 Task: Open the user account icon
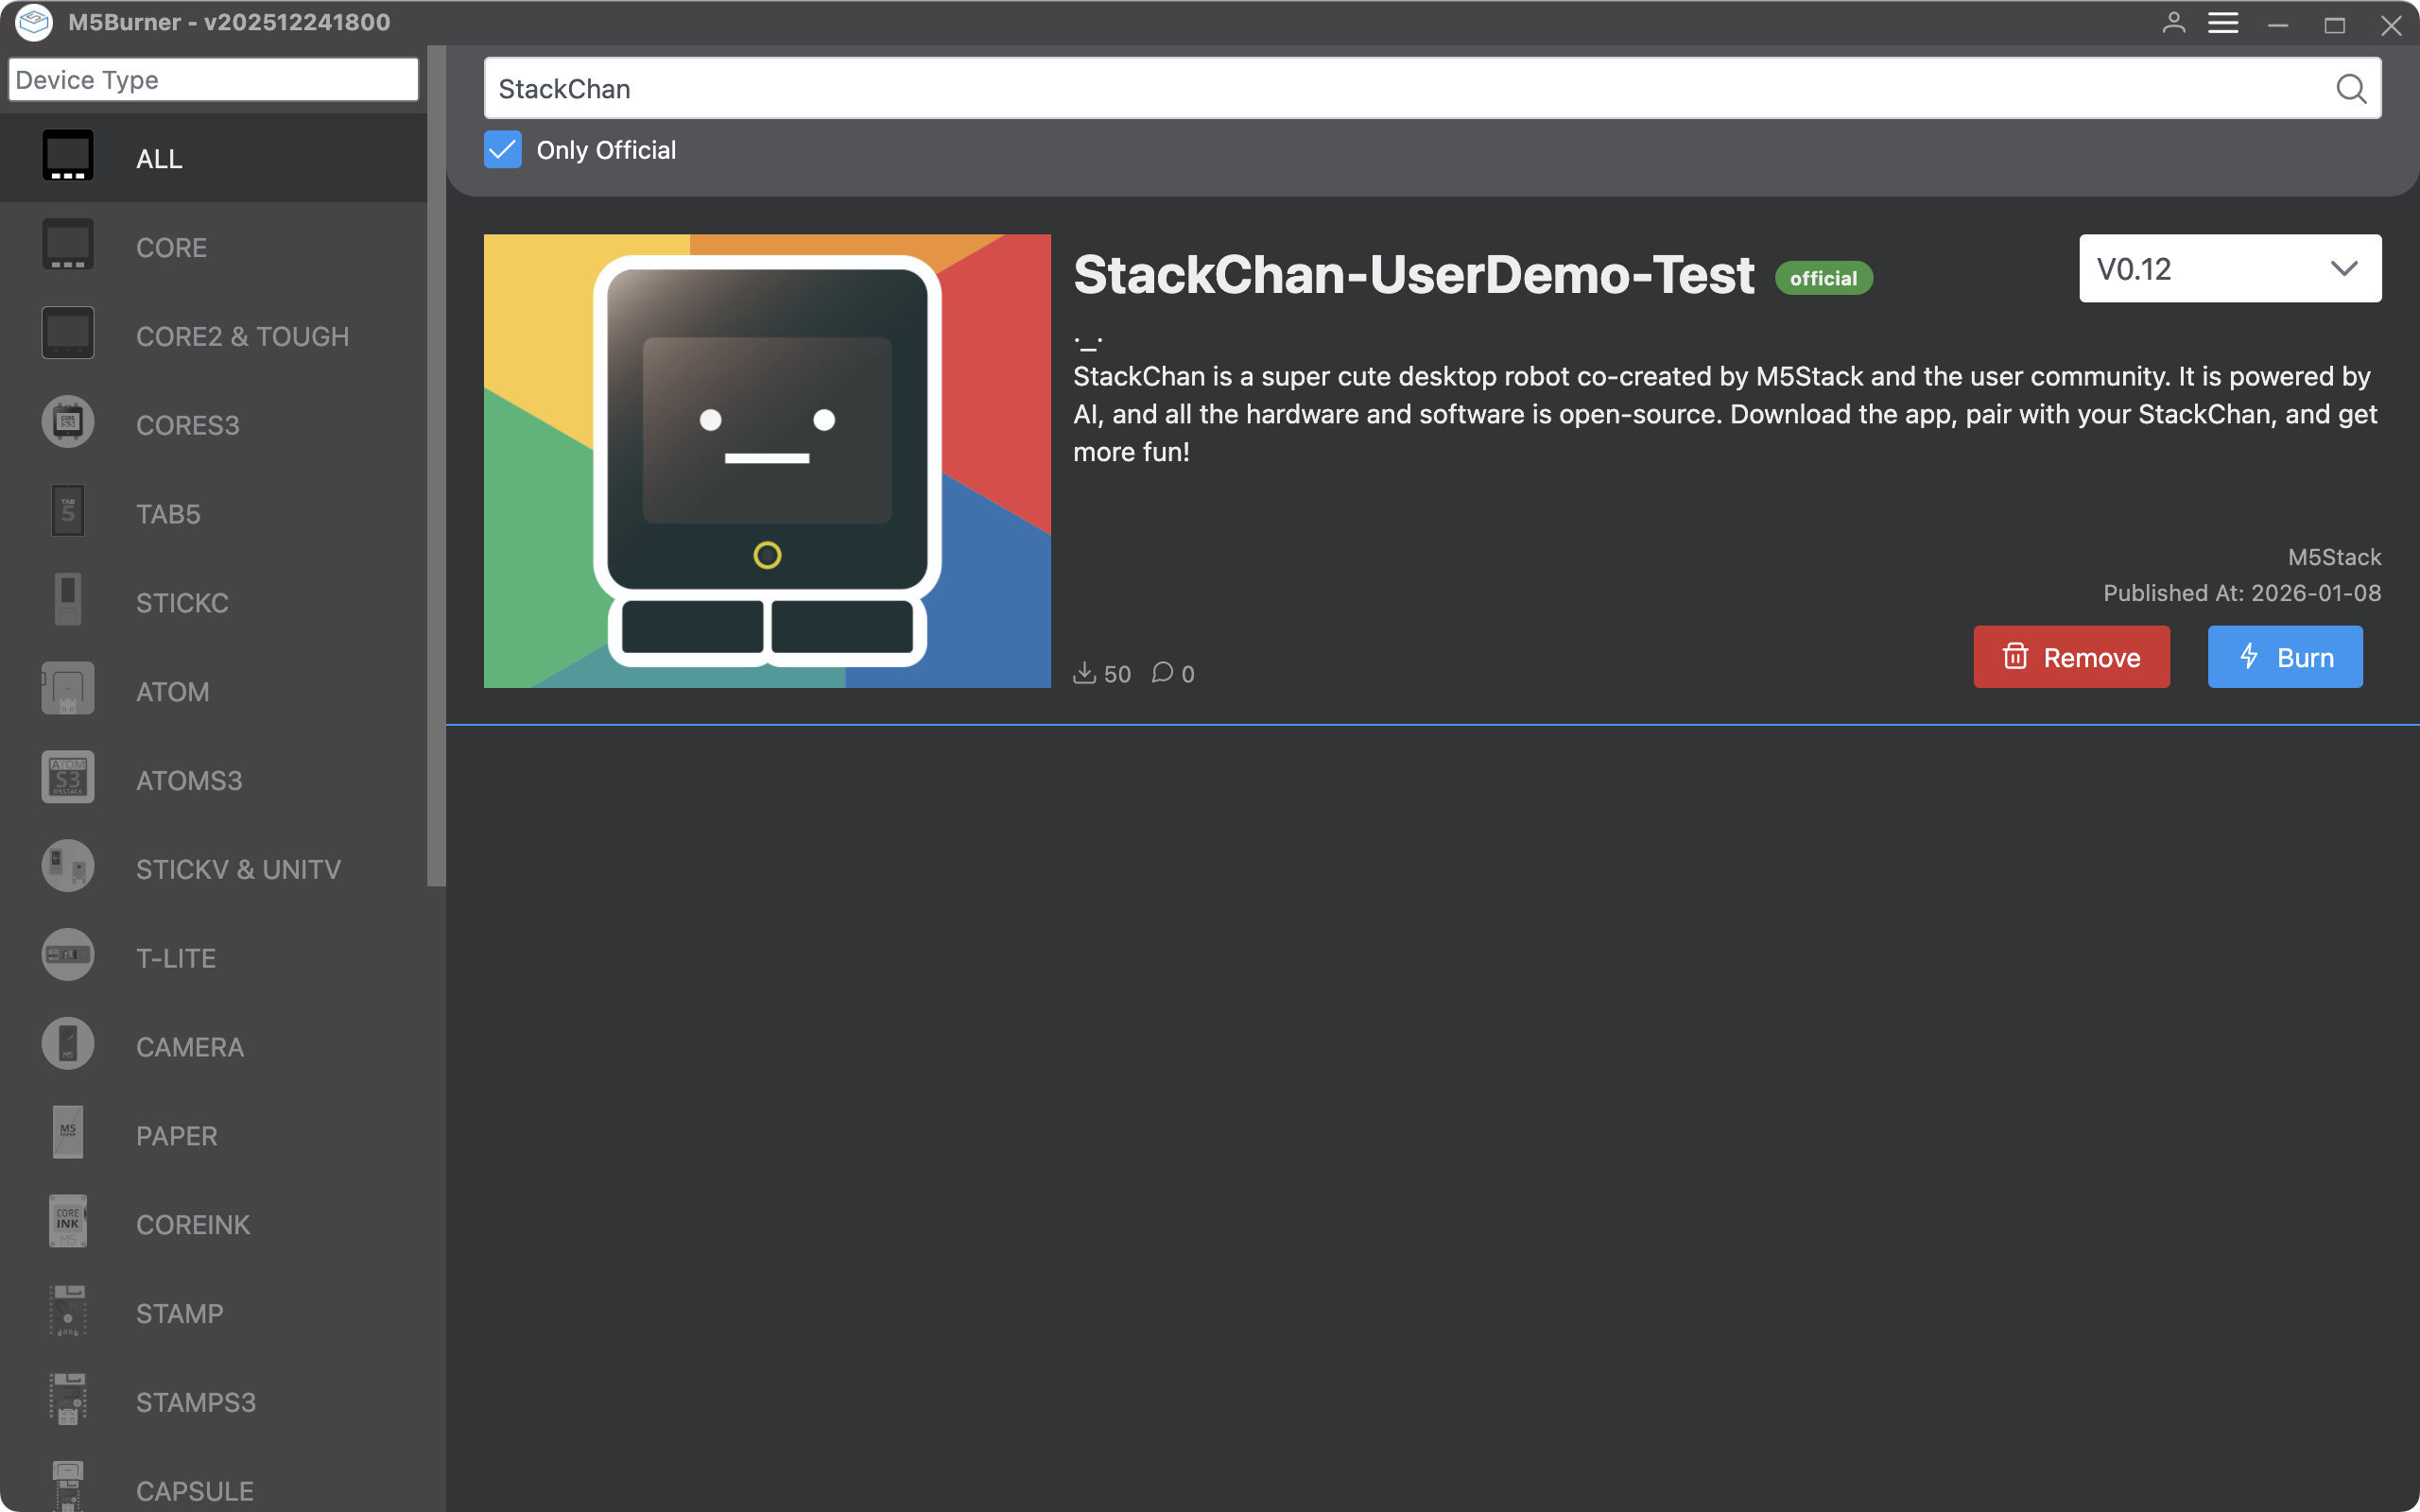coord(2173,23)
